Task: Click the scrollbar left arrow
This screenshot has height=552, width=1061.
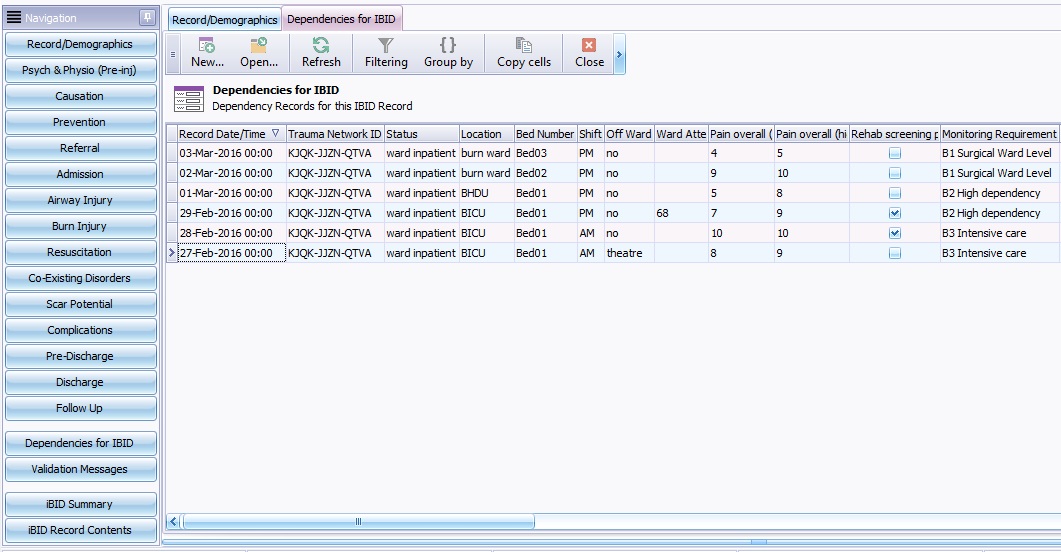Action: [173, 521]
